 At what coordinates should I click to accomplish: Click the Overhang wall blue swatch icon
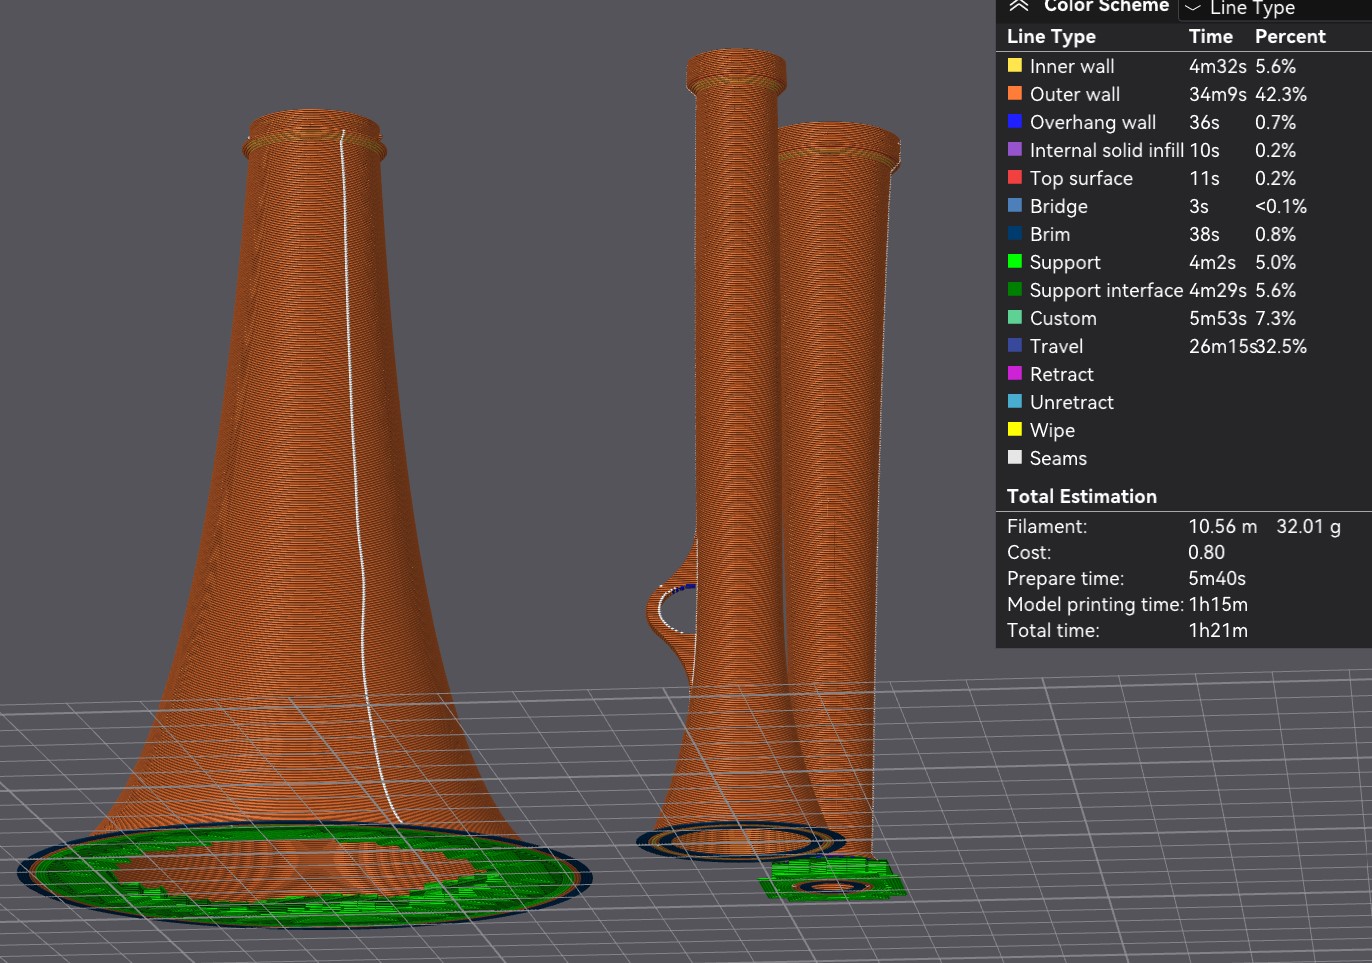pyautogui.click(x=1015, y=121)
